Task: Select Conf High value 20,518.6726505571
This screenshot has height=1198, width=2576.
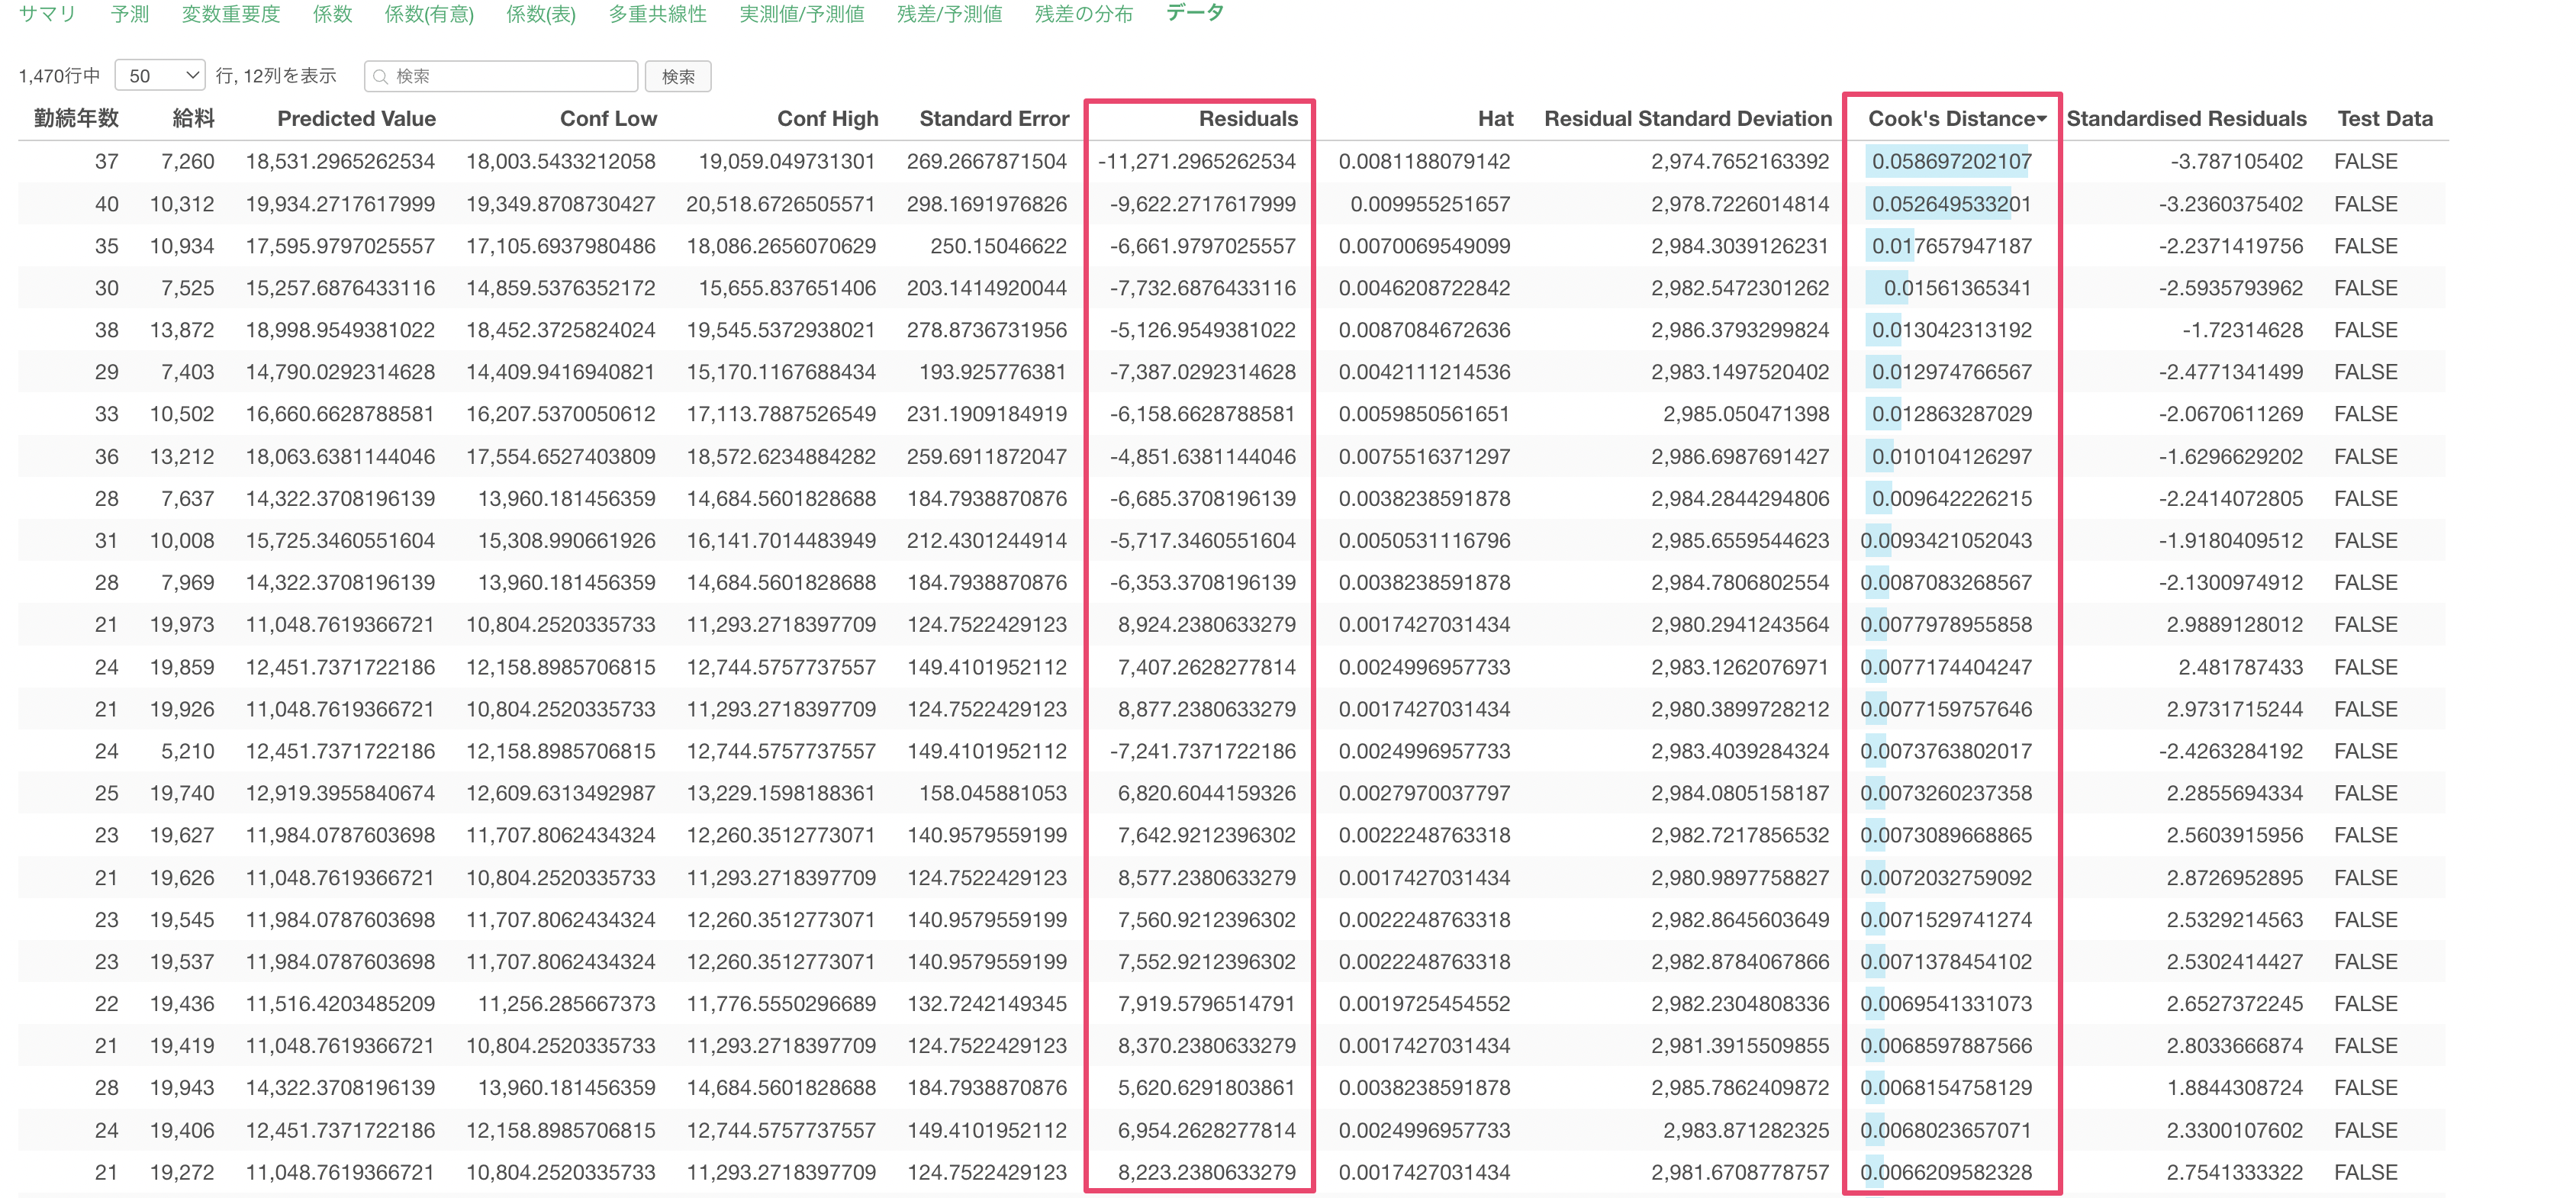Action: click(780, 204)
